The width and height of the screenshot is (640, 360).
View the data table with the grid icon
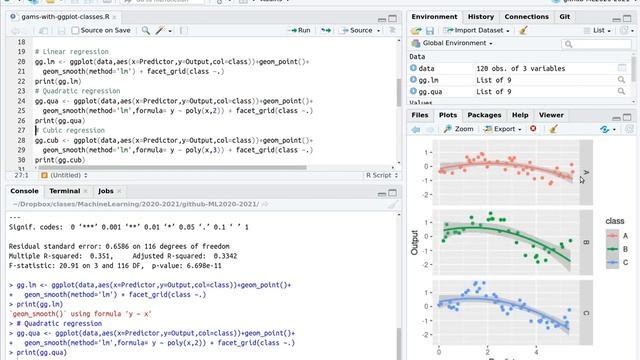(x=622, y=68)
